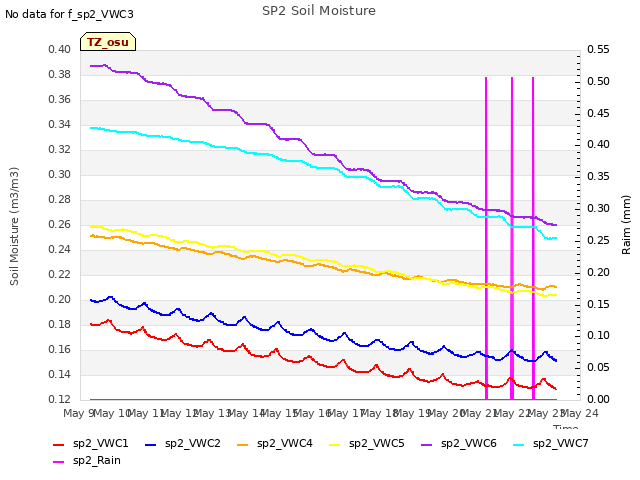Click the May 24 x-axis tick label
Image resolution: width=640 pixels, height=480 pixels.
point(580,413)
